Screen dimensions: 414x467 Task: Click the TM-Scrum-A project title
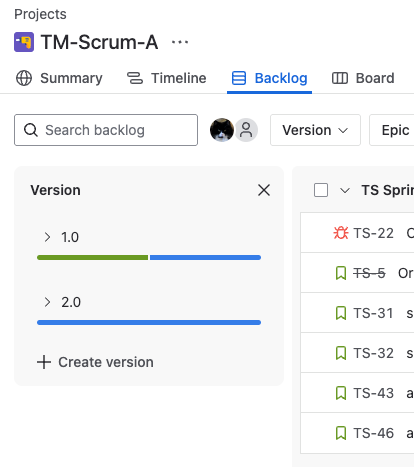(99, 42)
